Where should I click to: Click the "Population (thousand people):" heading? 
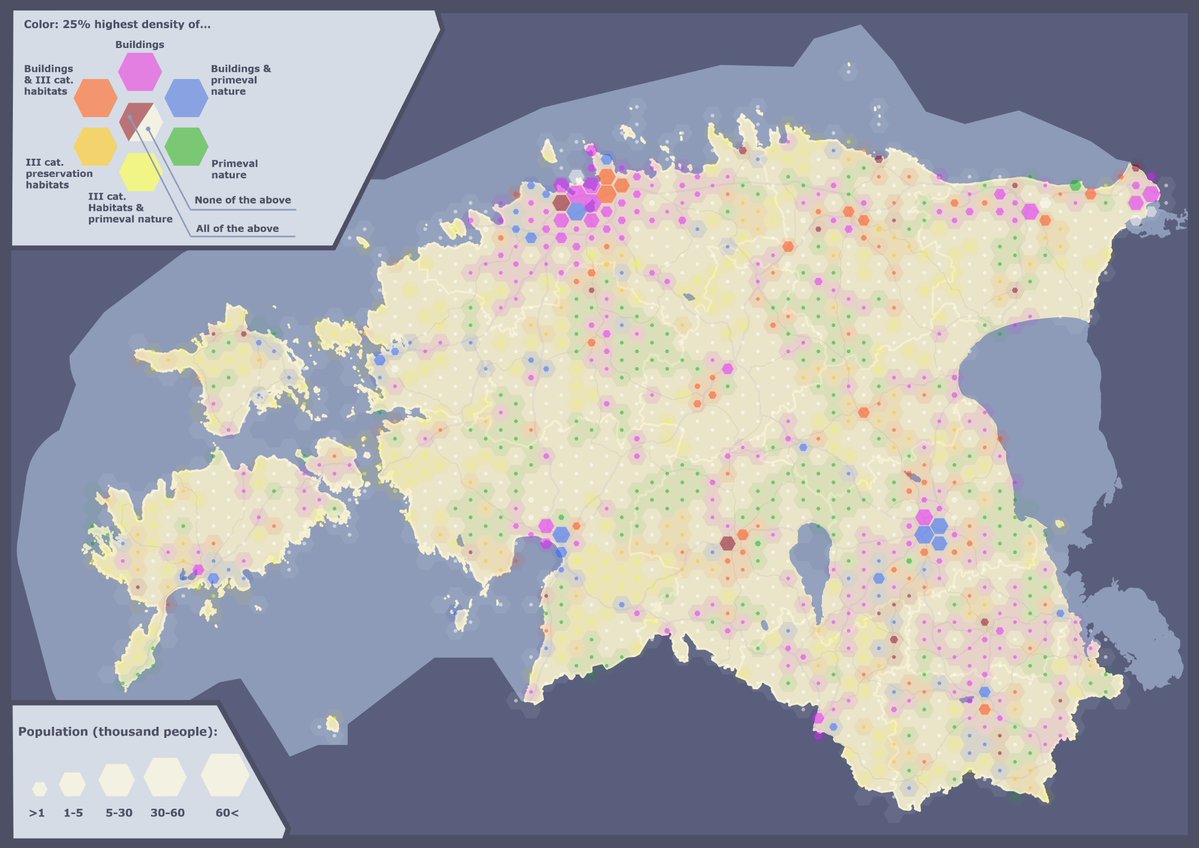[x=117, y=732]
